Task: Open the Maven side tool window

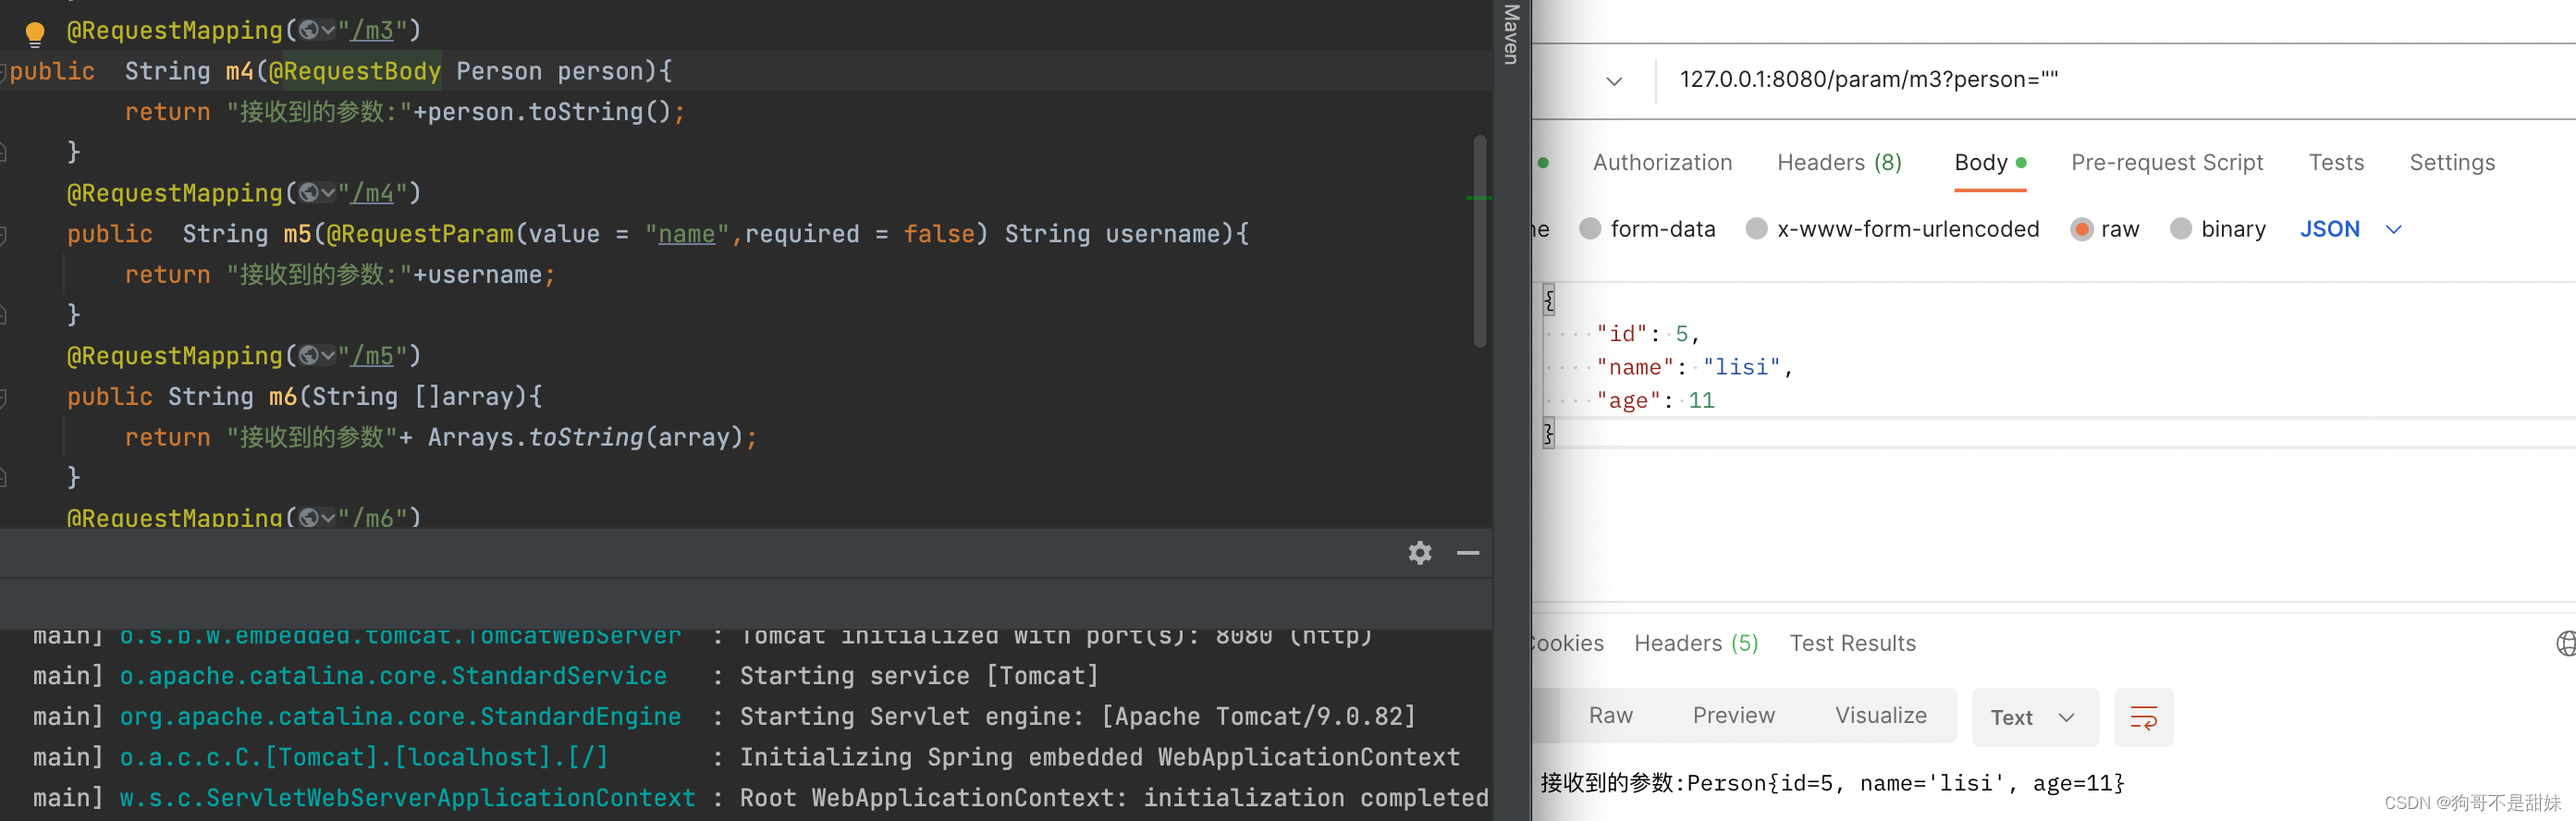Action: click(x=1512, y=34)
